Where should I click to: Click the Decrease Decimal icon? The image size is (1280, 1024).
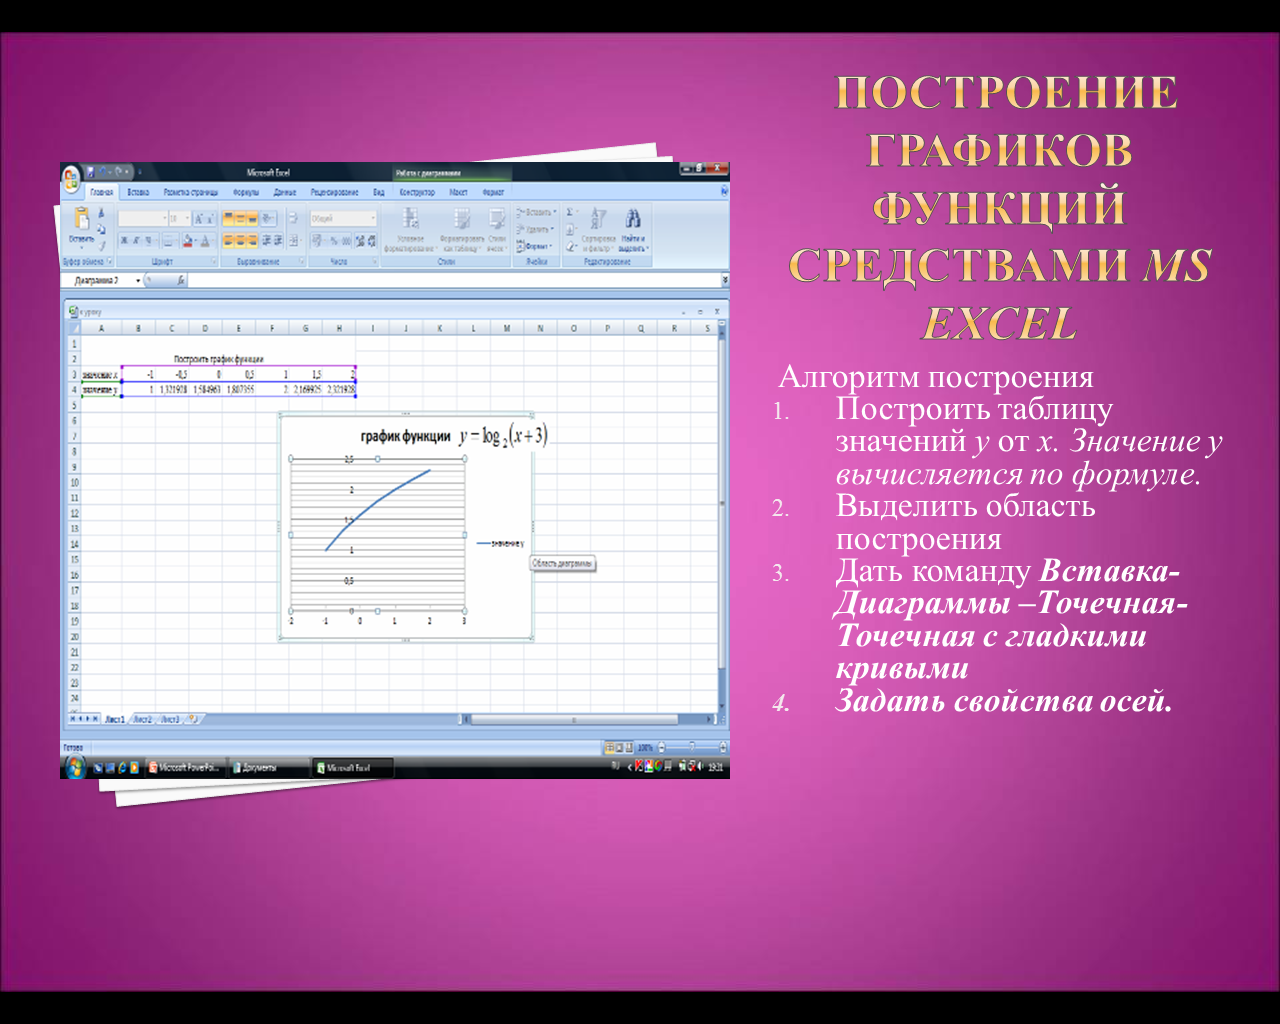(x=372, y=241)
